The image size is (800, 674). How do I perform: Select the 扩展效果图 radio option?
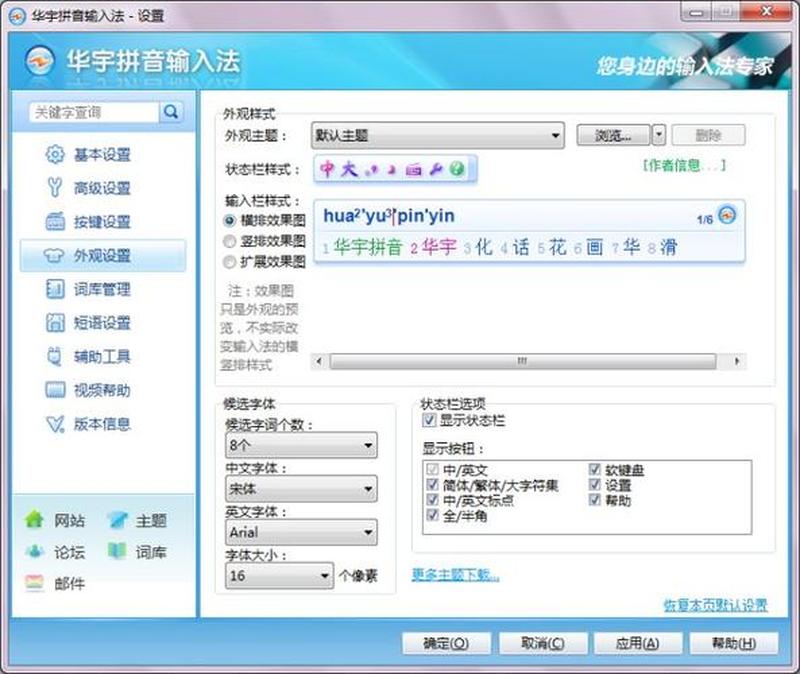[230, 262]
